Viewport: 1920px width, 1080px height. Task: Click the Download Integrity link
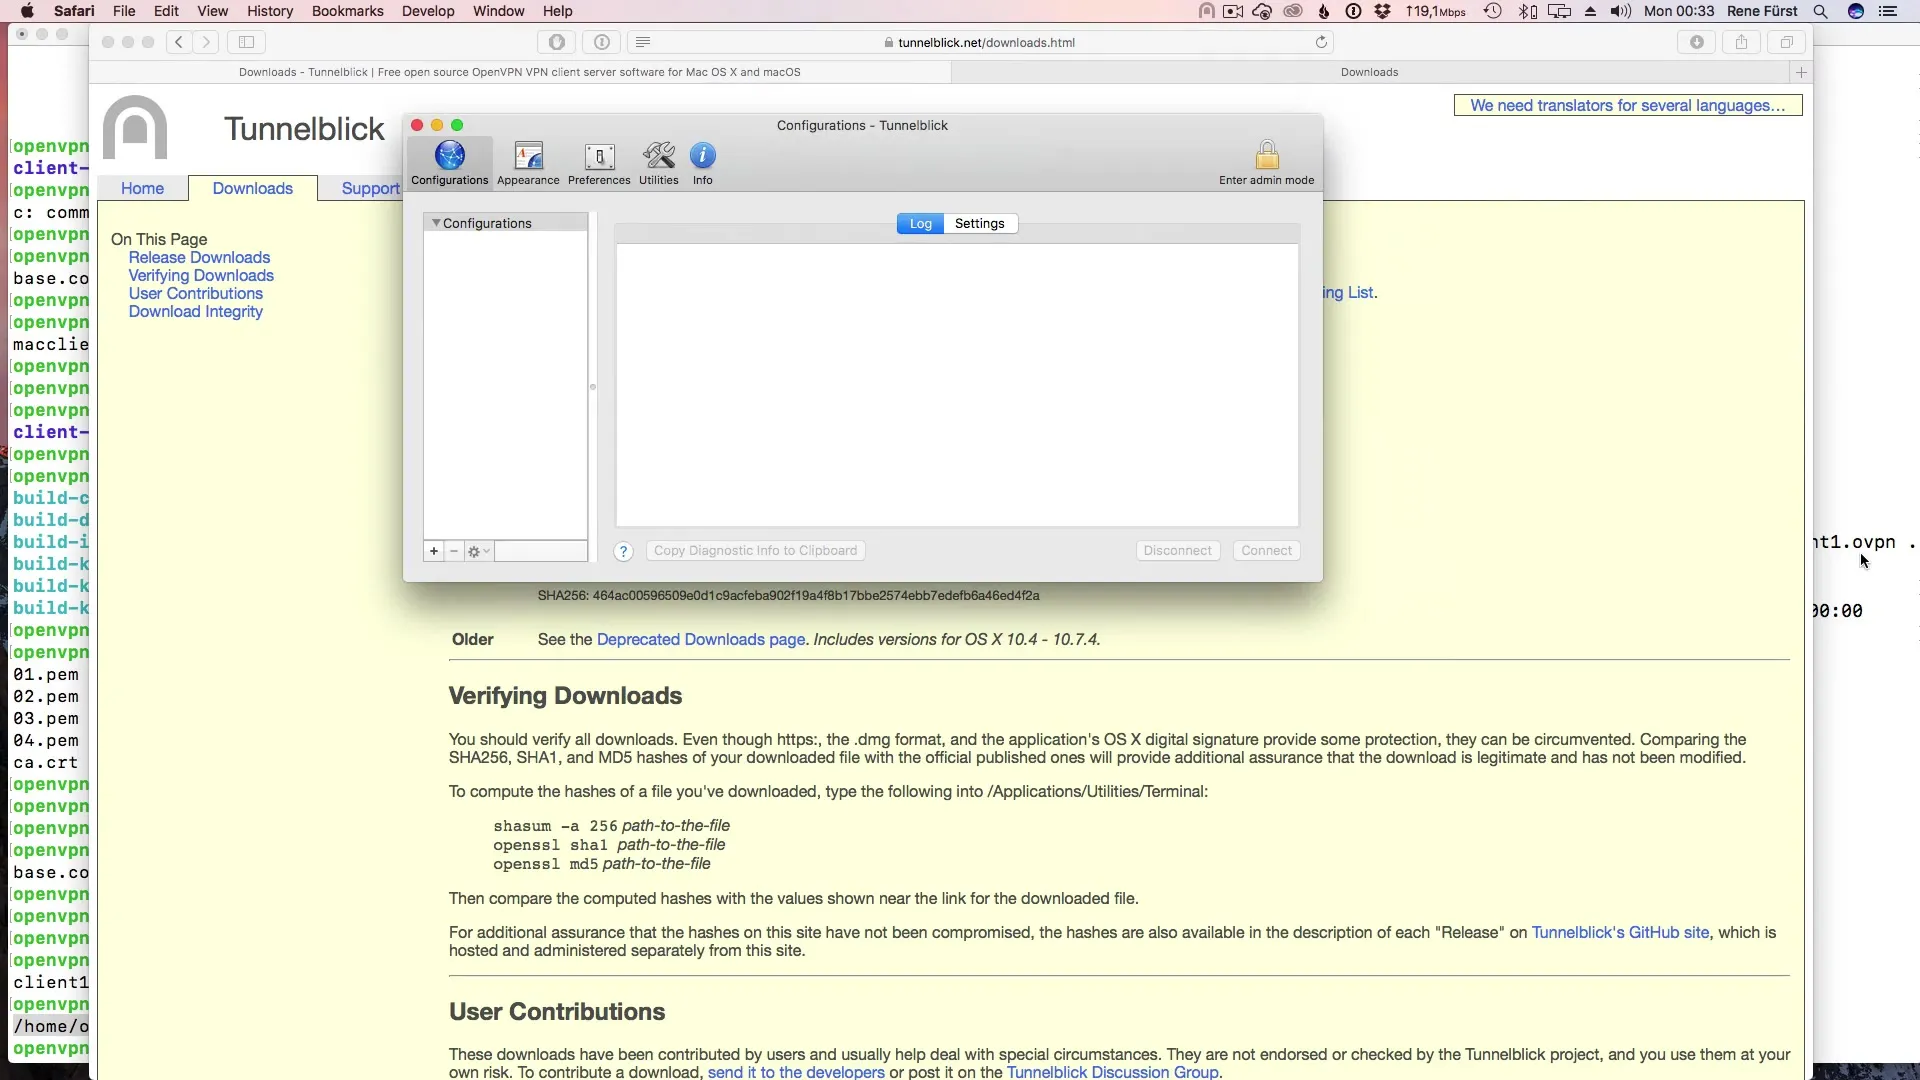pos(195,311)
